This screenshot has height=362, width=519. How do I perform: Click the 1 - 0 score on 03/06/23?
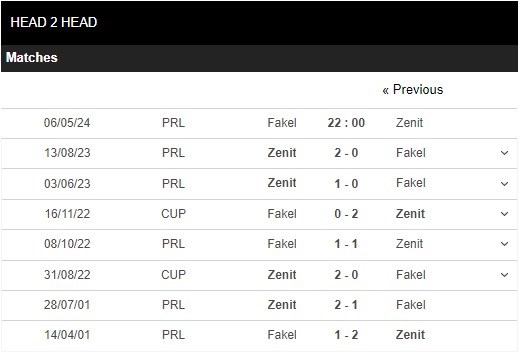pos(346,184)
